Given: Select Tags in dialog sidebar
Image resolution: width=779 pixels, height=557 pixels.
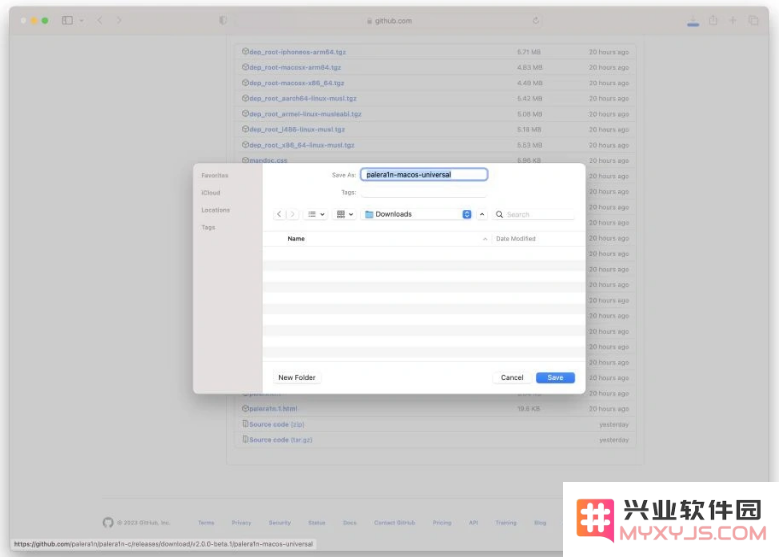Looking at the screenshot, I should 208,228.
